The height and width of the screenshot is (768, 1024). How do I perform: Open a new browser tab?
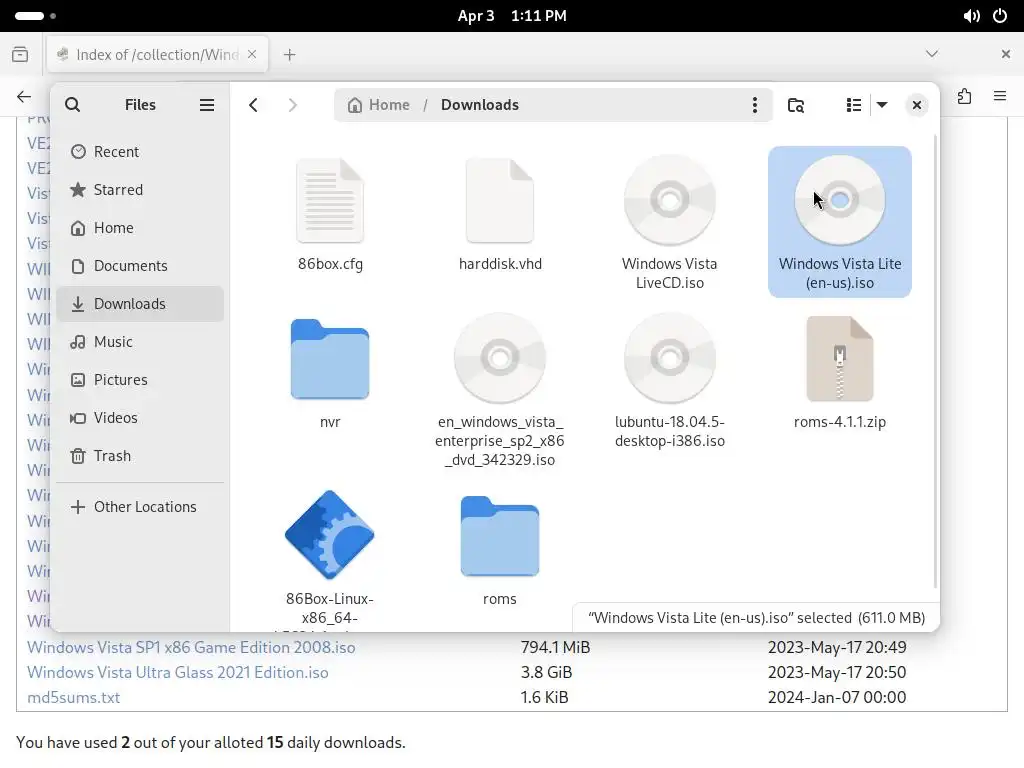click(x=289, y=55)
